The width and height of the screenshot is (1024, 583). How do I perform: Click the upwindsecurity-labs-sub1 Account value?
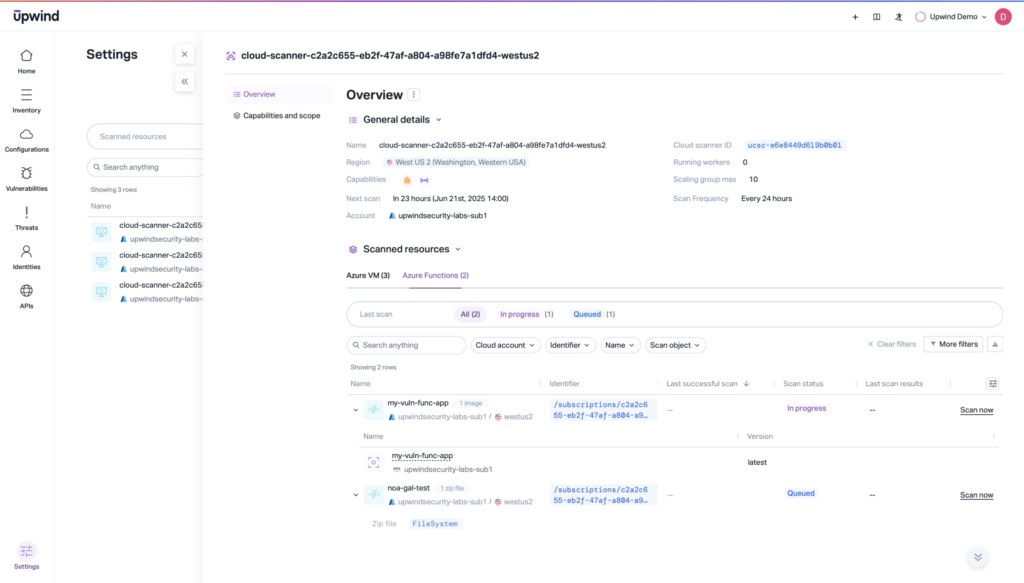(x=438, y=215)
